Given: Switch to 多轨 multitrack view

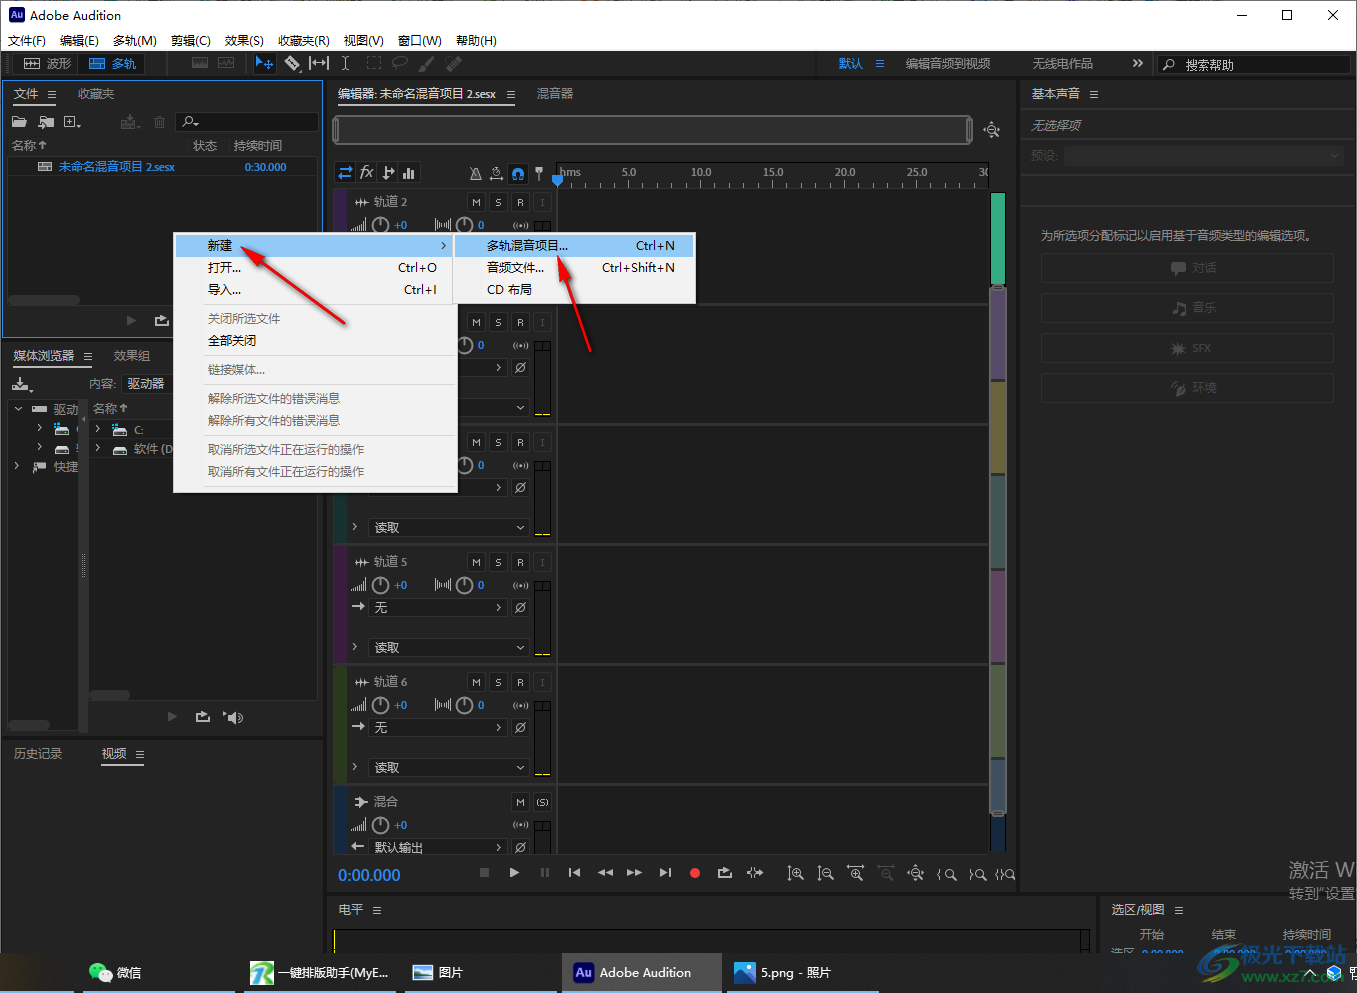Looking at the screenshot, I should [x=112, y=63].
